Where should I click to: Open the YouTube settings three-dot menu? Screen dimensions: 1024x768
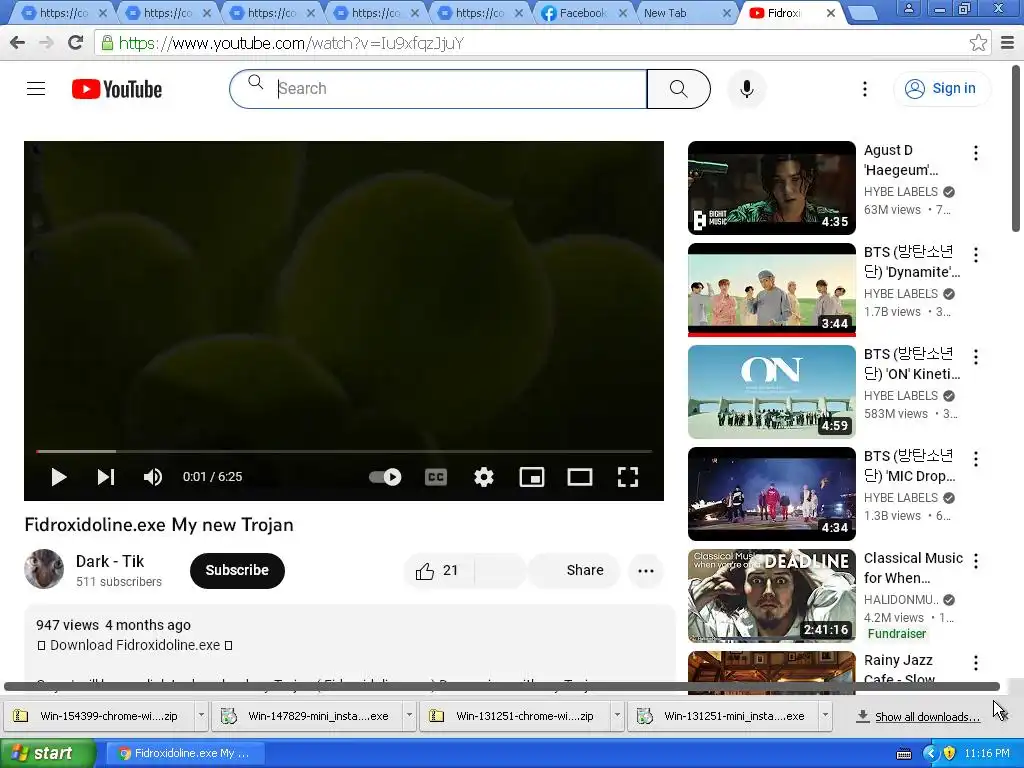coord(865,89)
